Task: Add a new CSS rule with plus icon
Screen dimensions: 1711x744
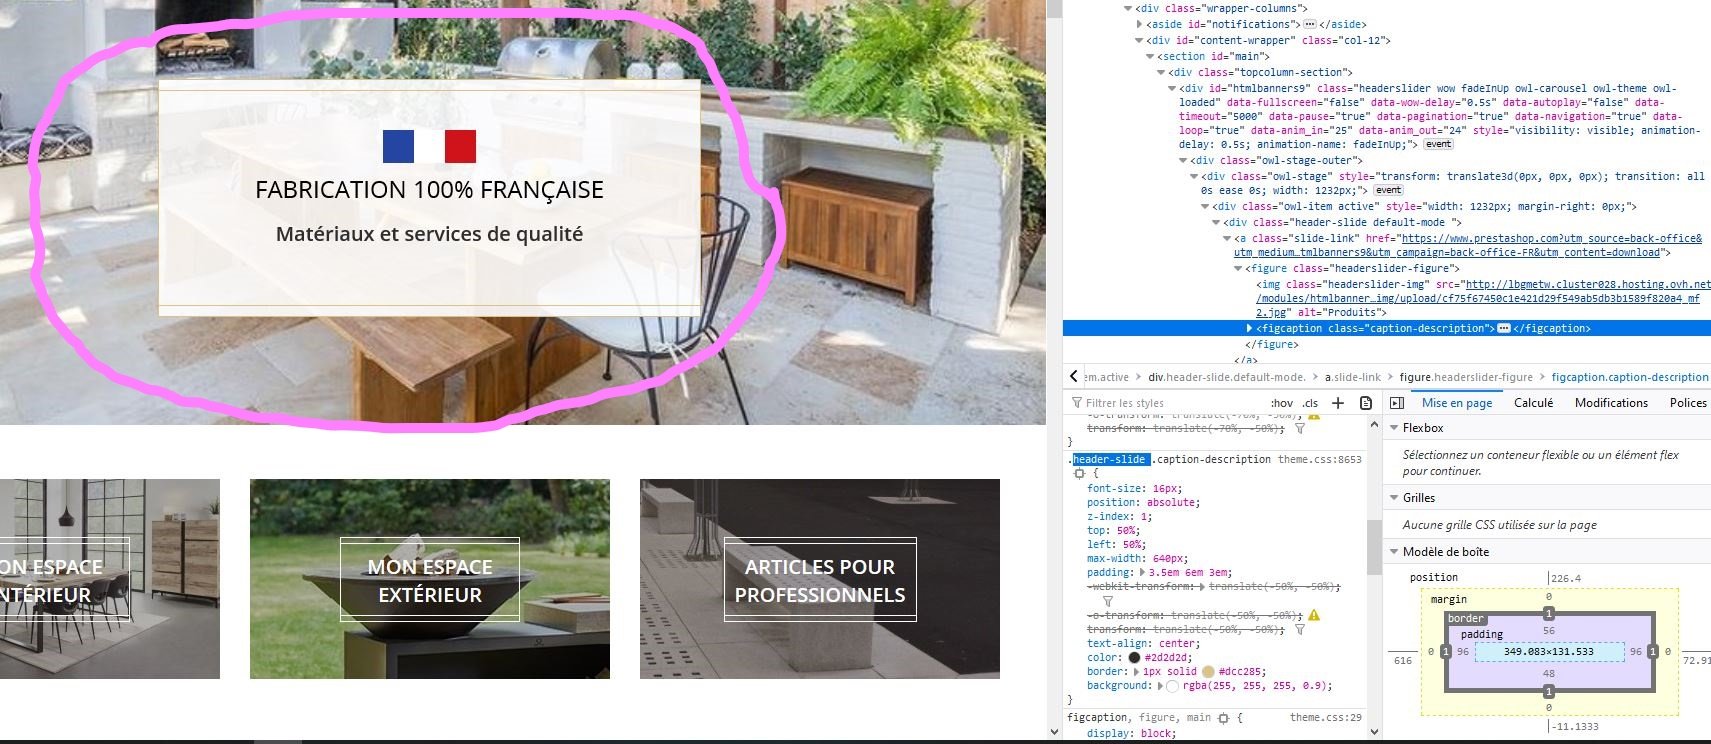Action: [1338, 403]
